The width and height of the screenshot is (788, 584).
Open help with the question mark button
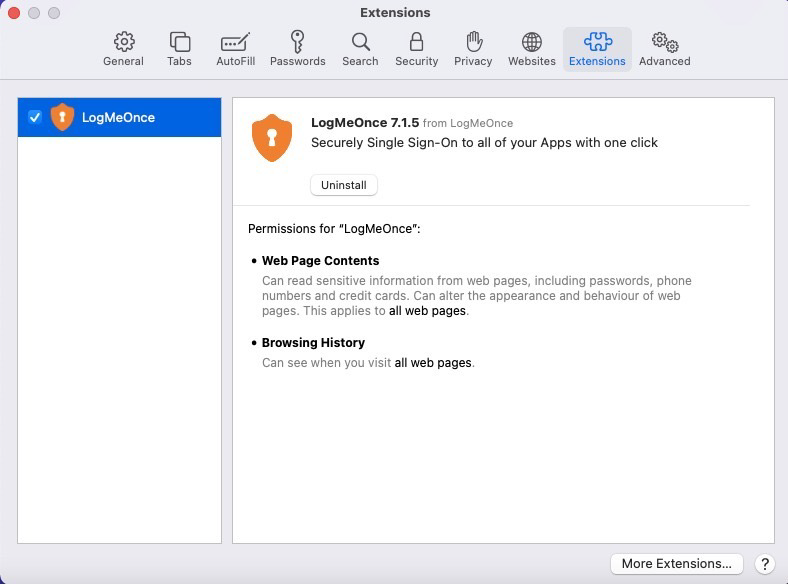764,564
